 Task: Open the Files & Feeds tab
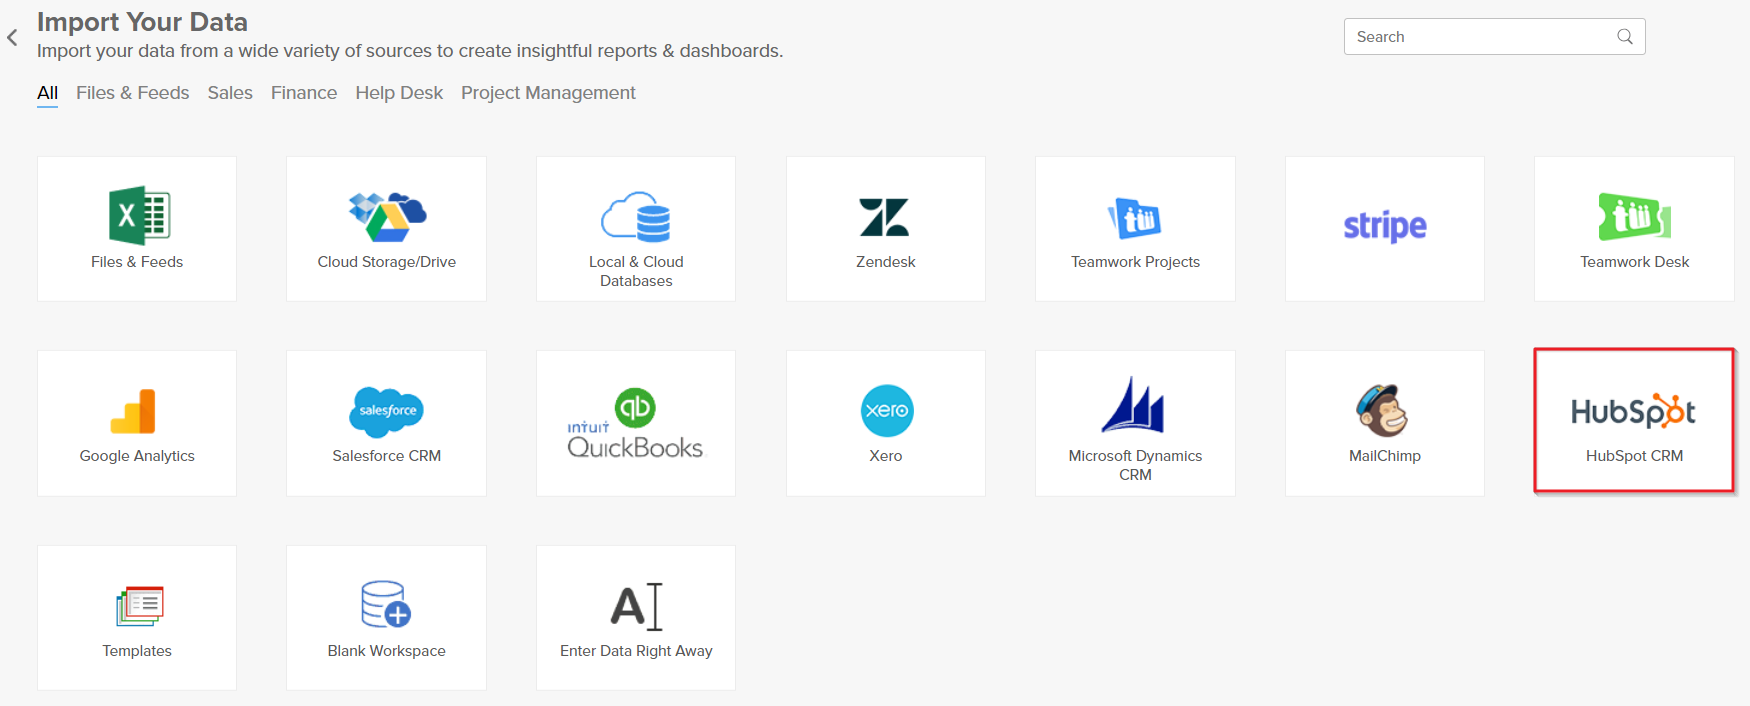(133, 93)
